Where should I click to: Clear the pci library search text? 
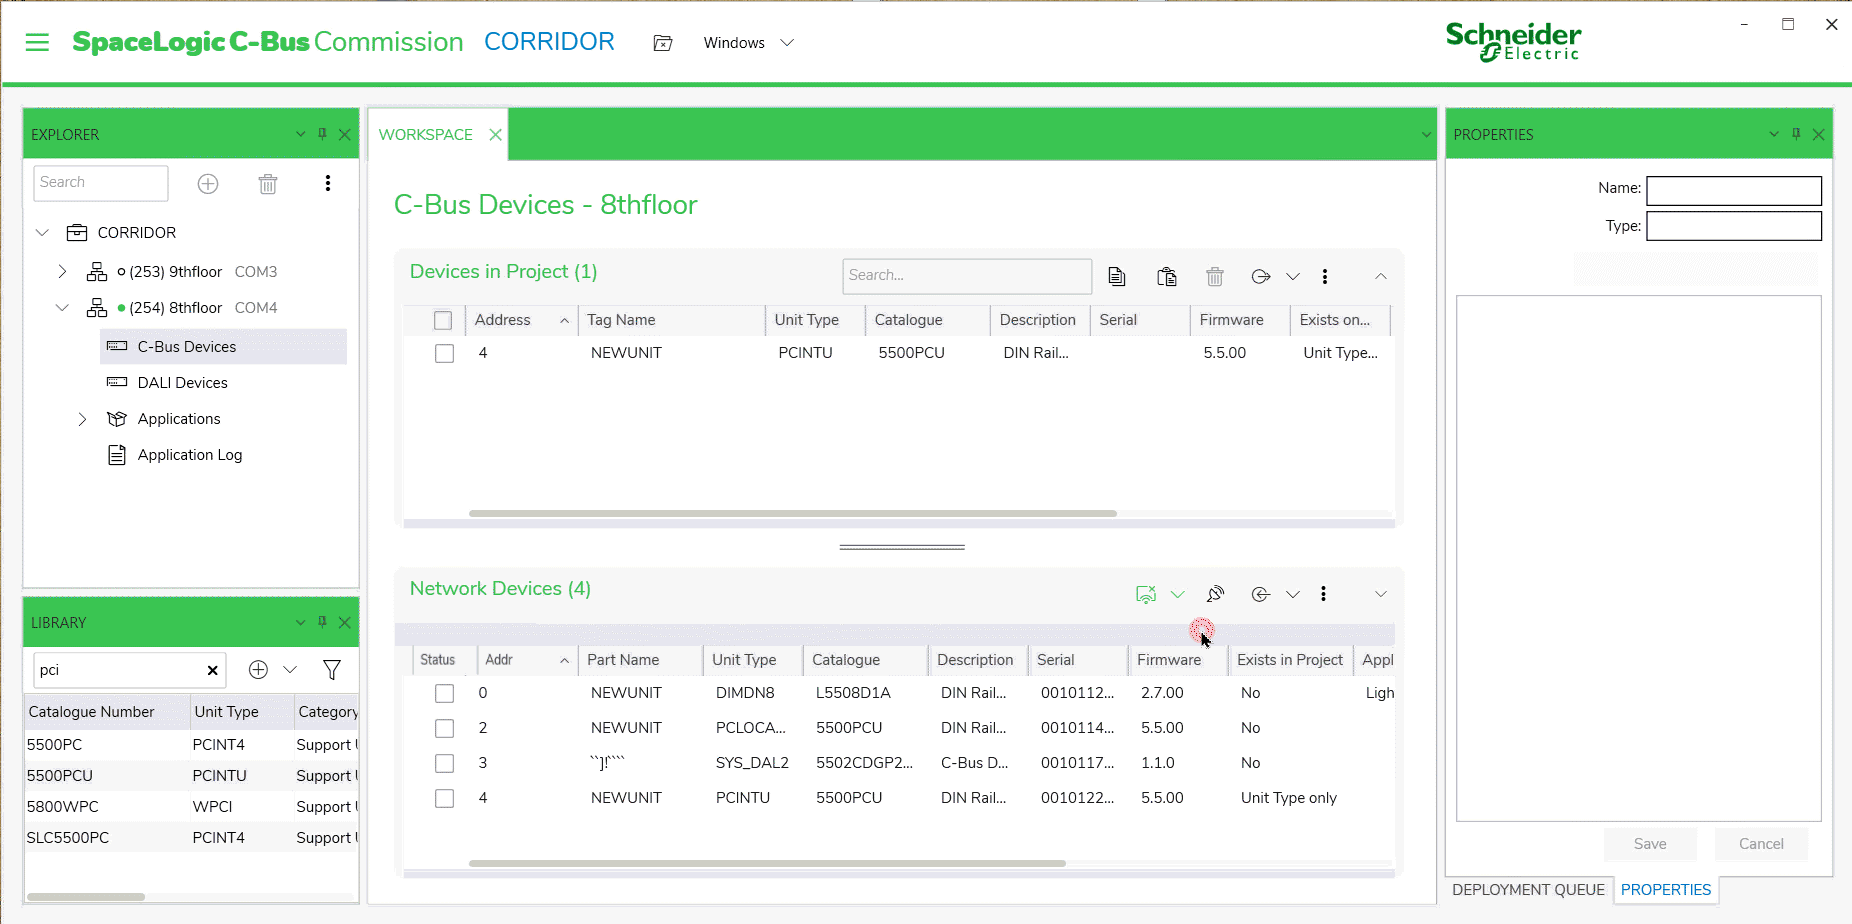click(212, 670)
